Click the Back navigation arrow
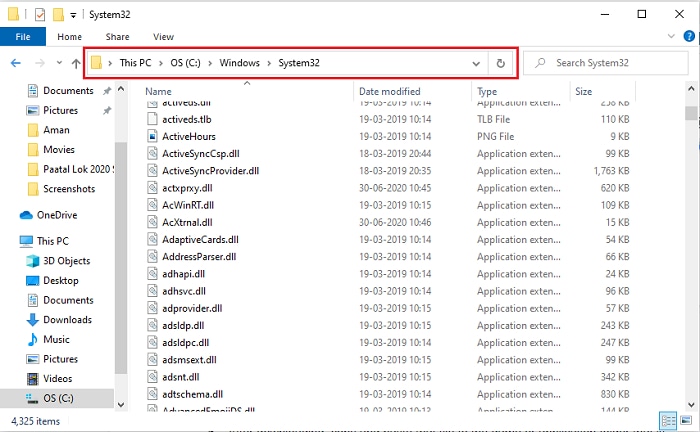Screen dimensions: 700x432 tap(16, 63)
